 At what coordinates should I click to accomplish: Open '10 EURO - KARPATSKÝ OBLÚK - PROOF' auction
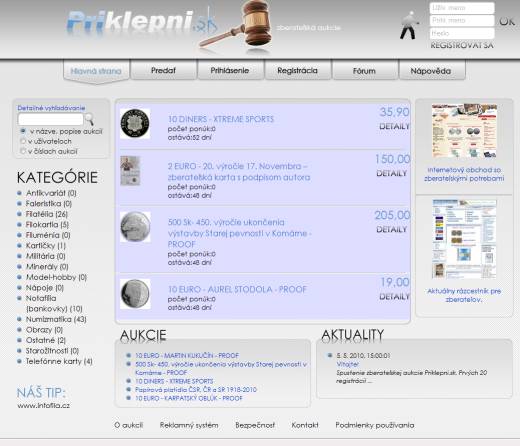189,398
